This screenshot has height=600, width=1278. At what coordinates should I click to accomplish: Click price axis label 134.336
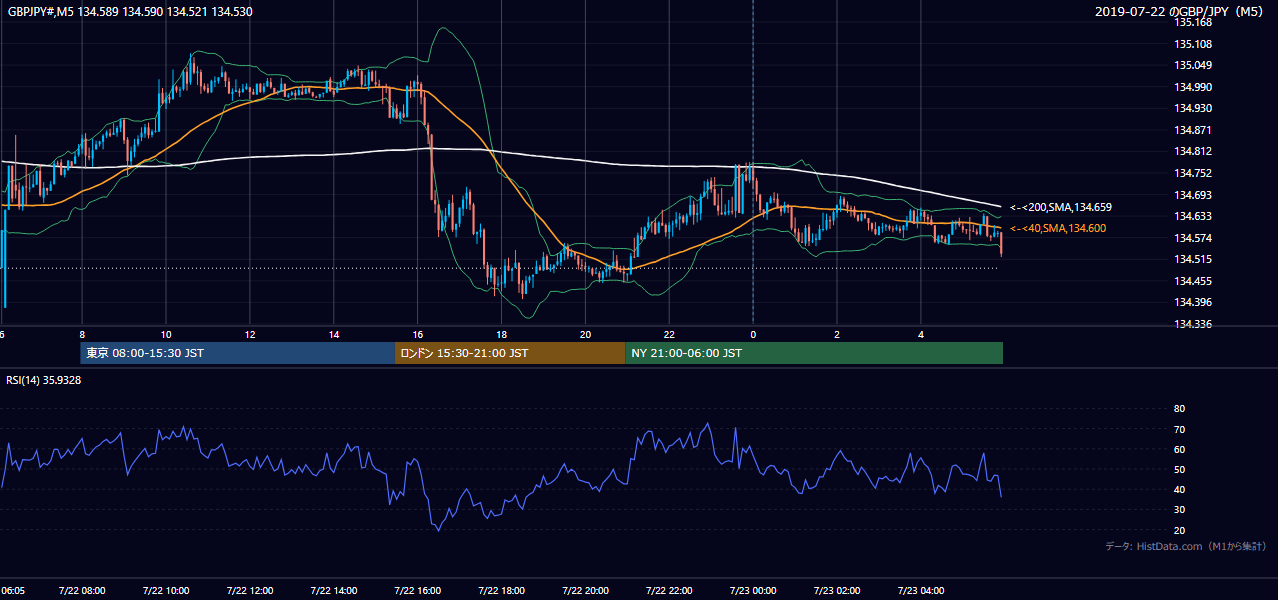(x=1193, y=324)
